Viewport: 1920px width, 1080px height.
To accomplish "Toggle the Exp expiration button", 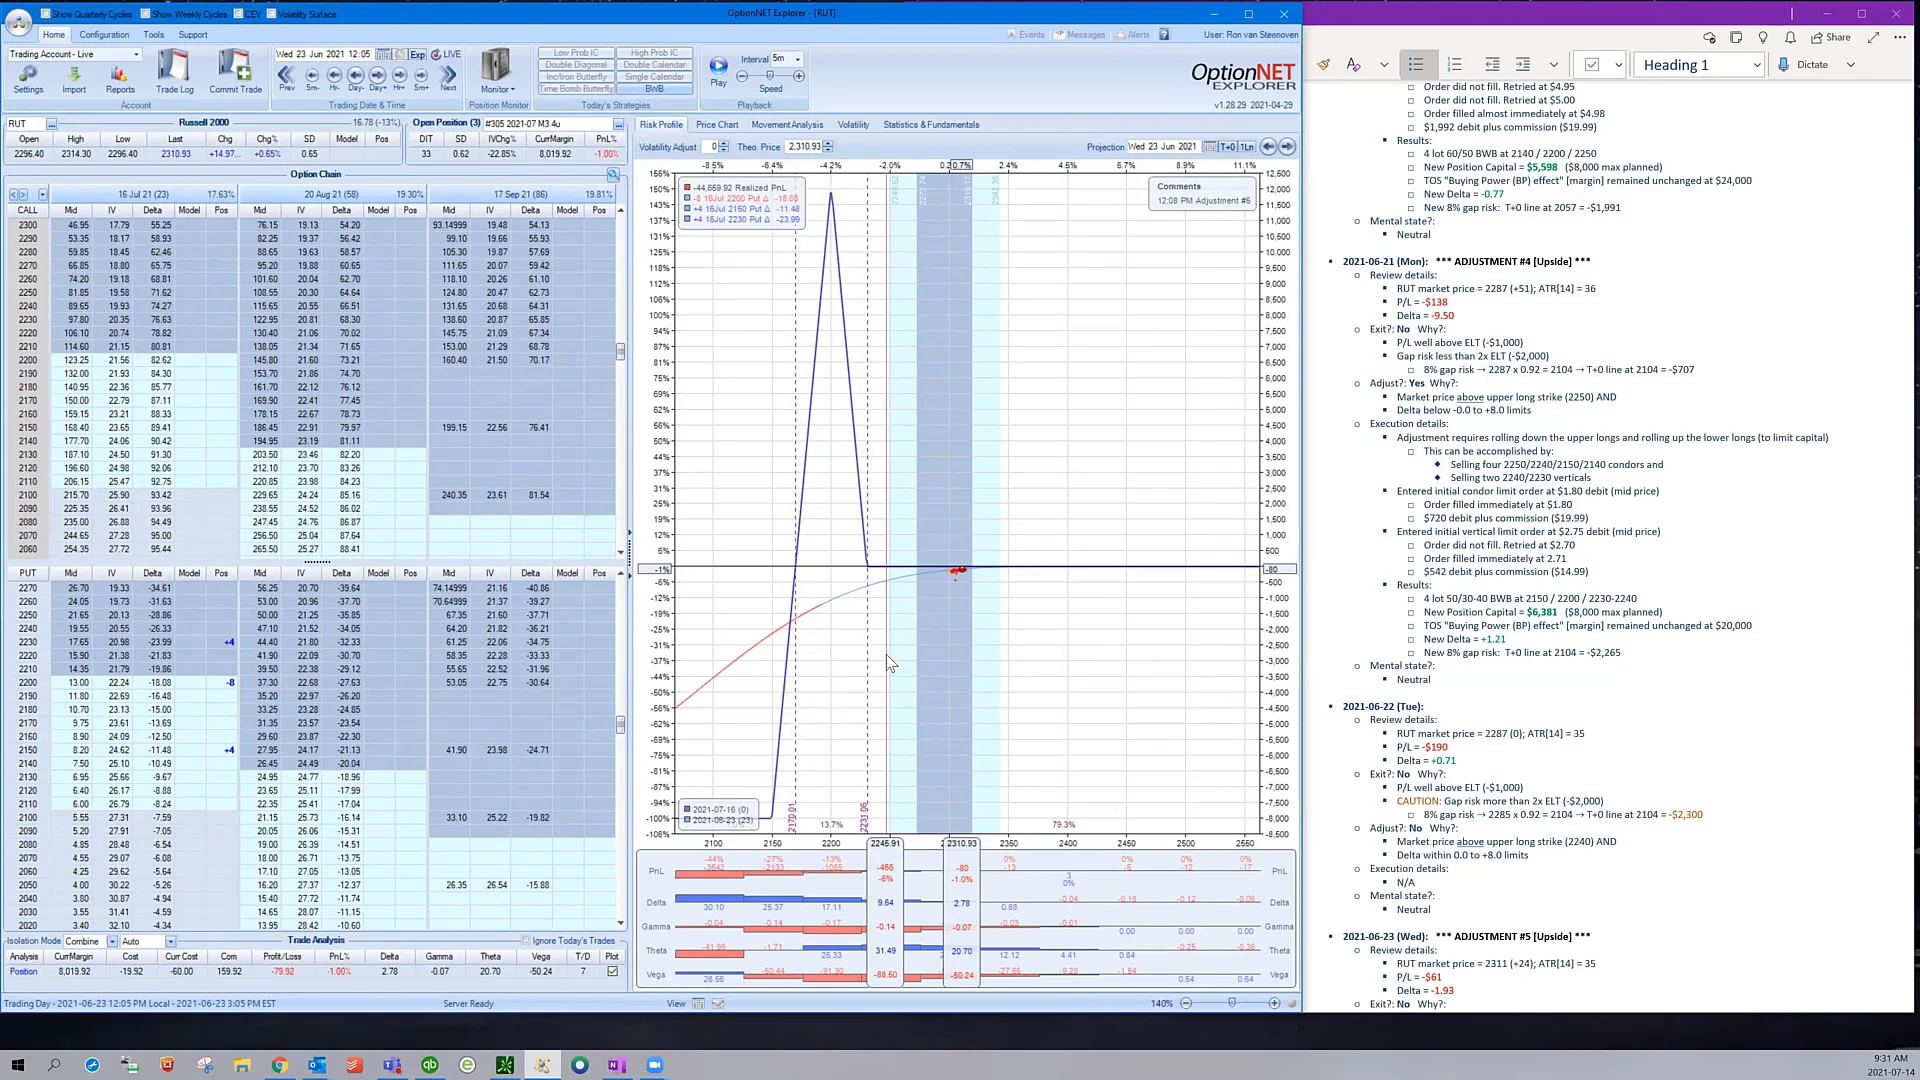I will click(x=417, y=54).
